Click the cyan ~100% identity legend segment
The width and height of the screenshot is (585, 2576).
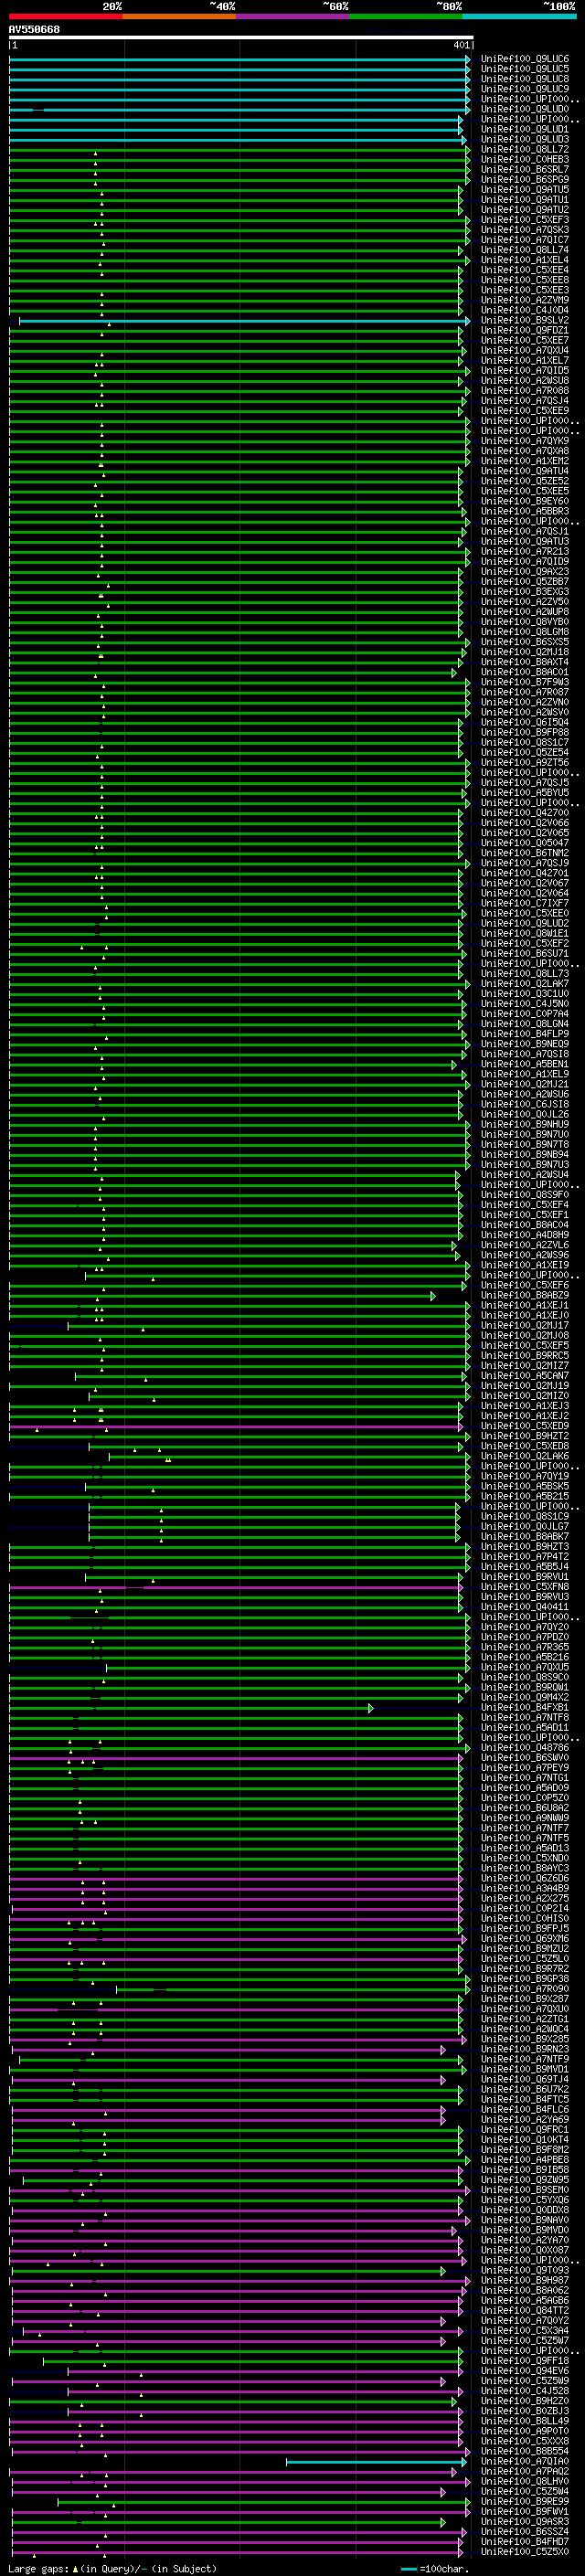(x=520, y=16)
